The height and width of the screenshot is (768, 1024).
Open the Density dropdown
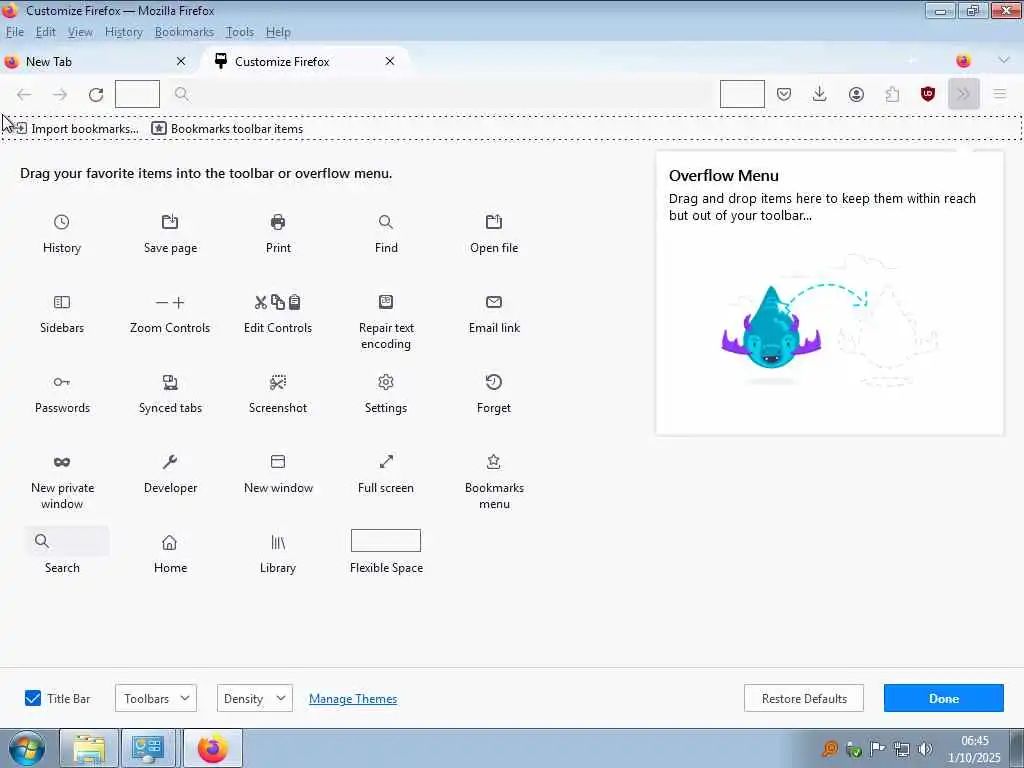pyautogui.click(x=255, y=698)
